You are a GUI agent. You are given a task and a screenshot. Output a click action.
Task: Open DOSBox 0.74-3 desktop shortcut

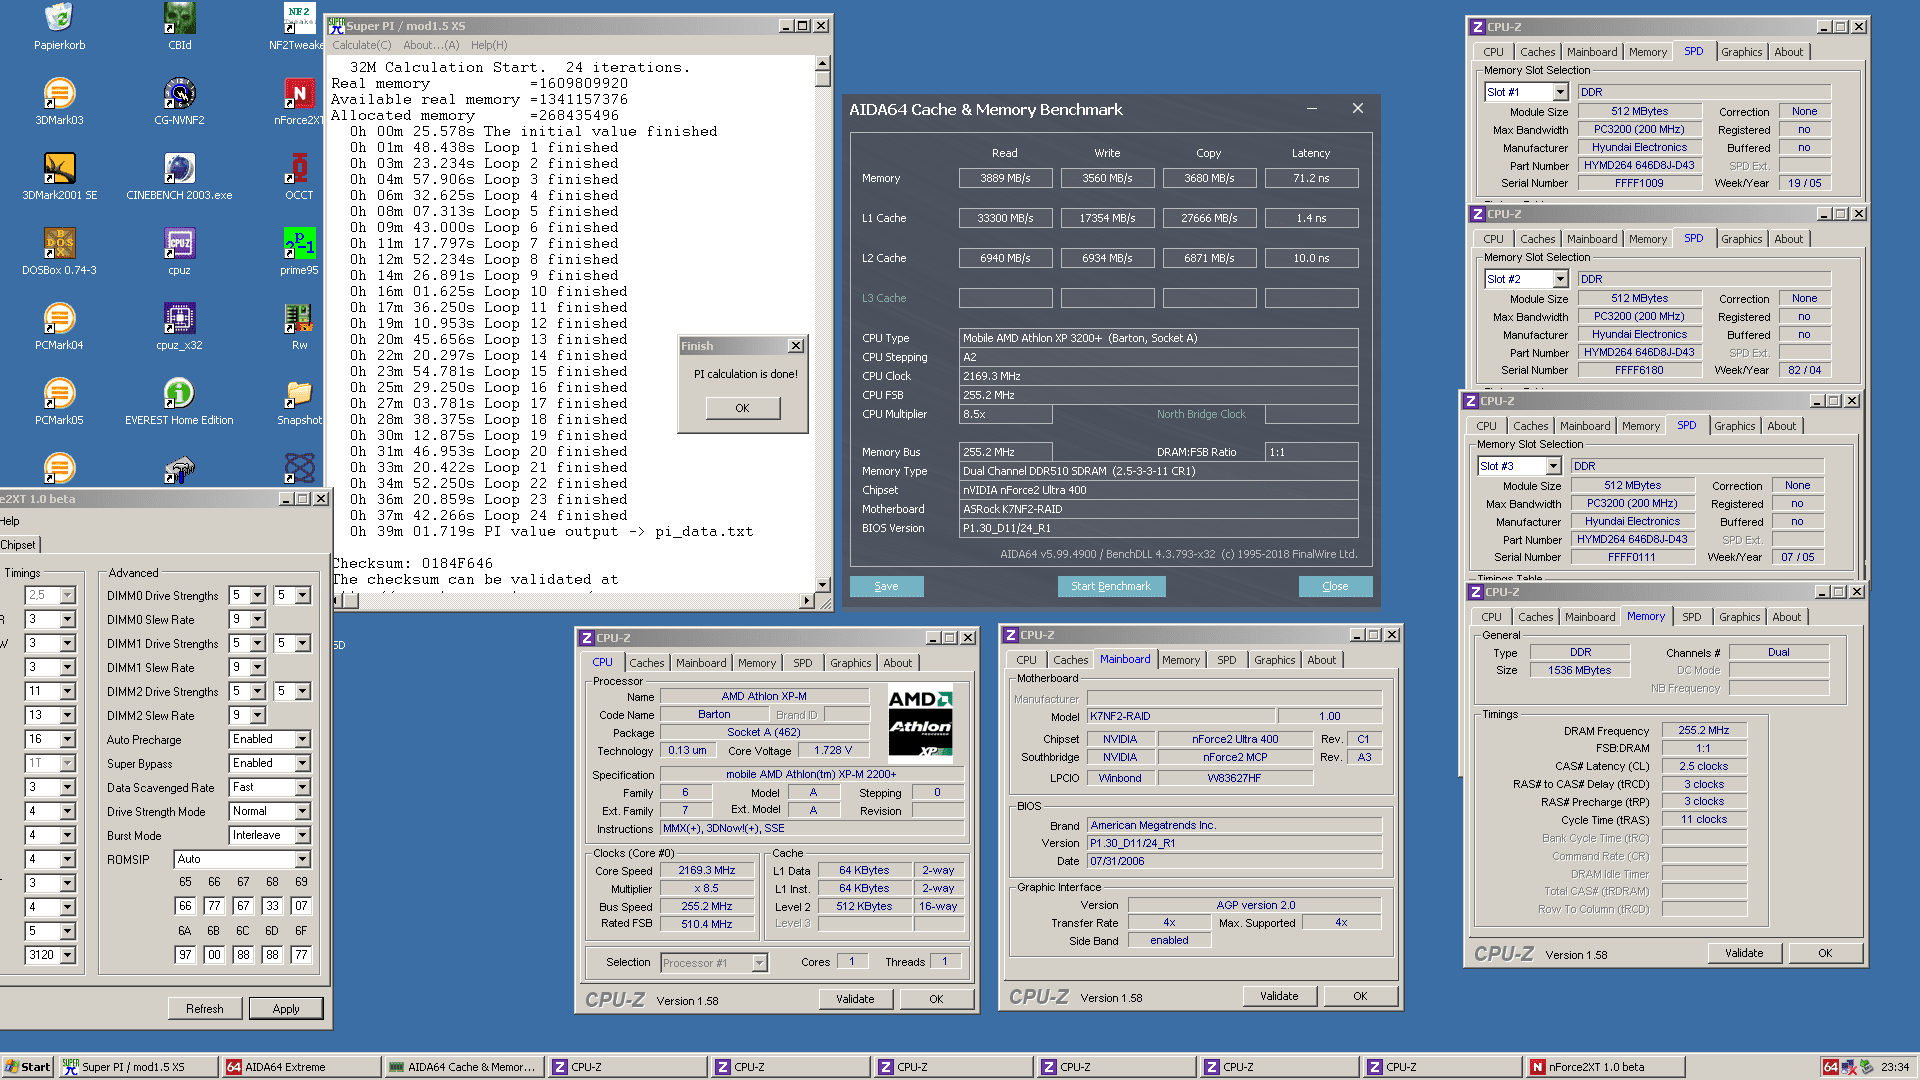59,252
